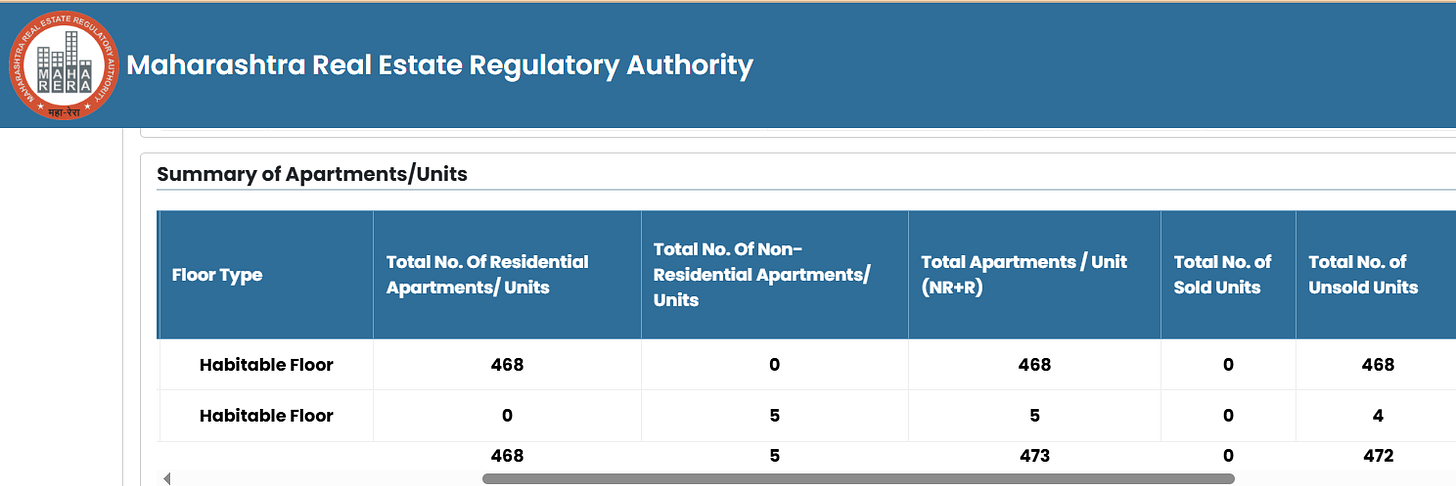Click unsold units value 468 in the first row
Image resolution: width=1456 pixels, height=486 pixels.
[1378, 365]
